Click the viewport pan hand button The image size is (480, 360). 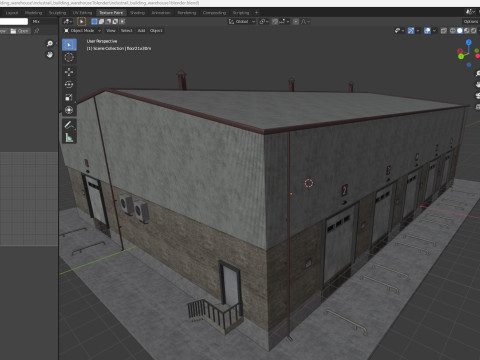coord(478,85)
